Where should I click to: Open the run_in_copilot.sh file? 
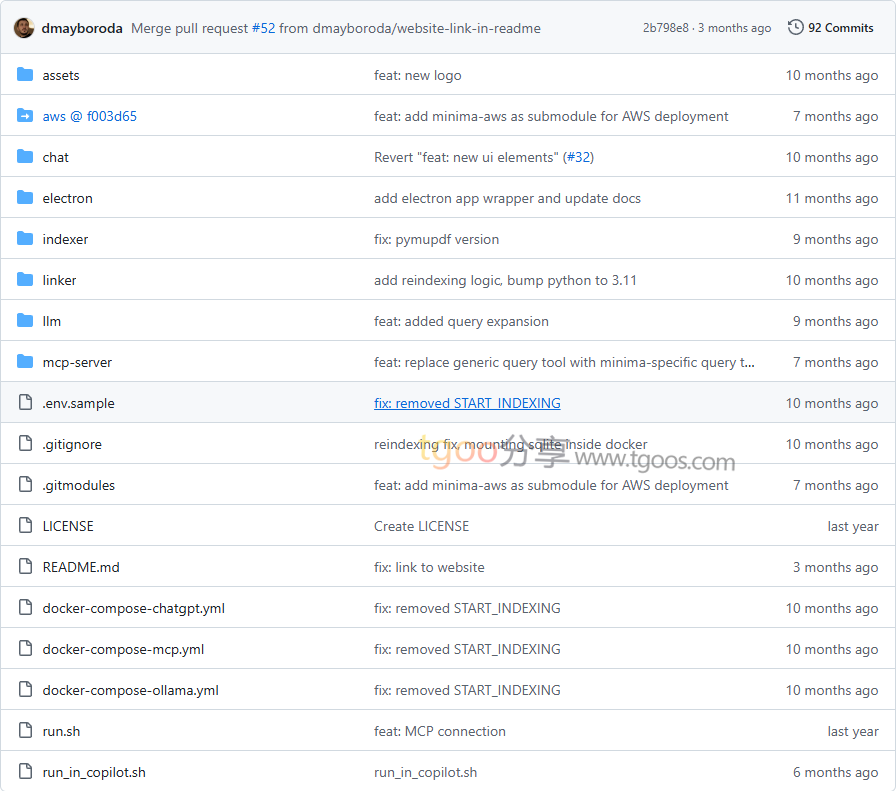click(x=94, y=772)
